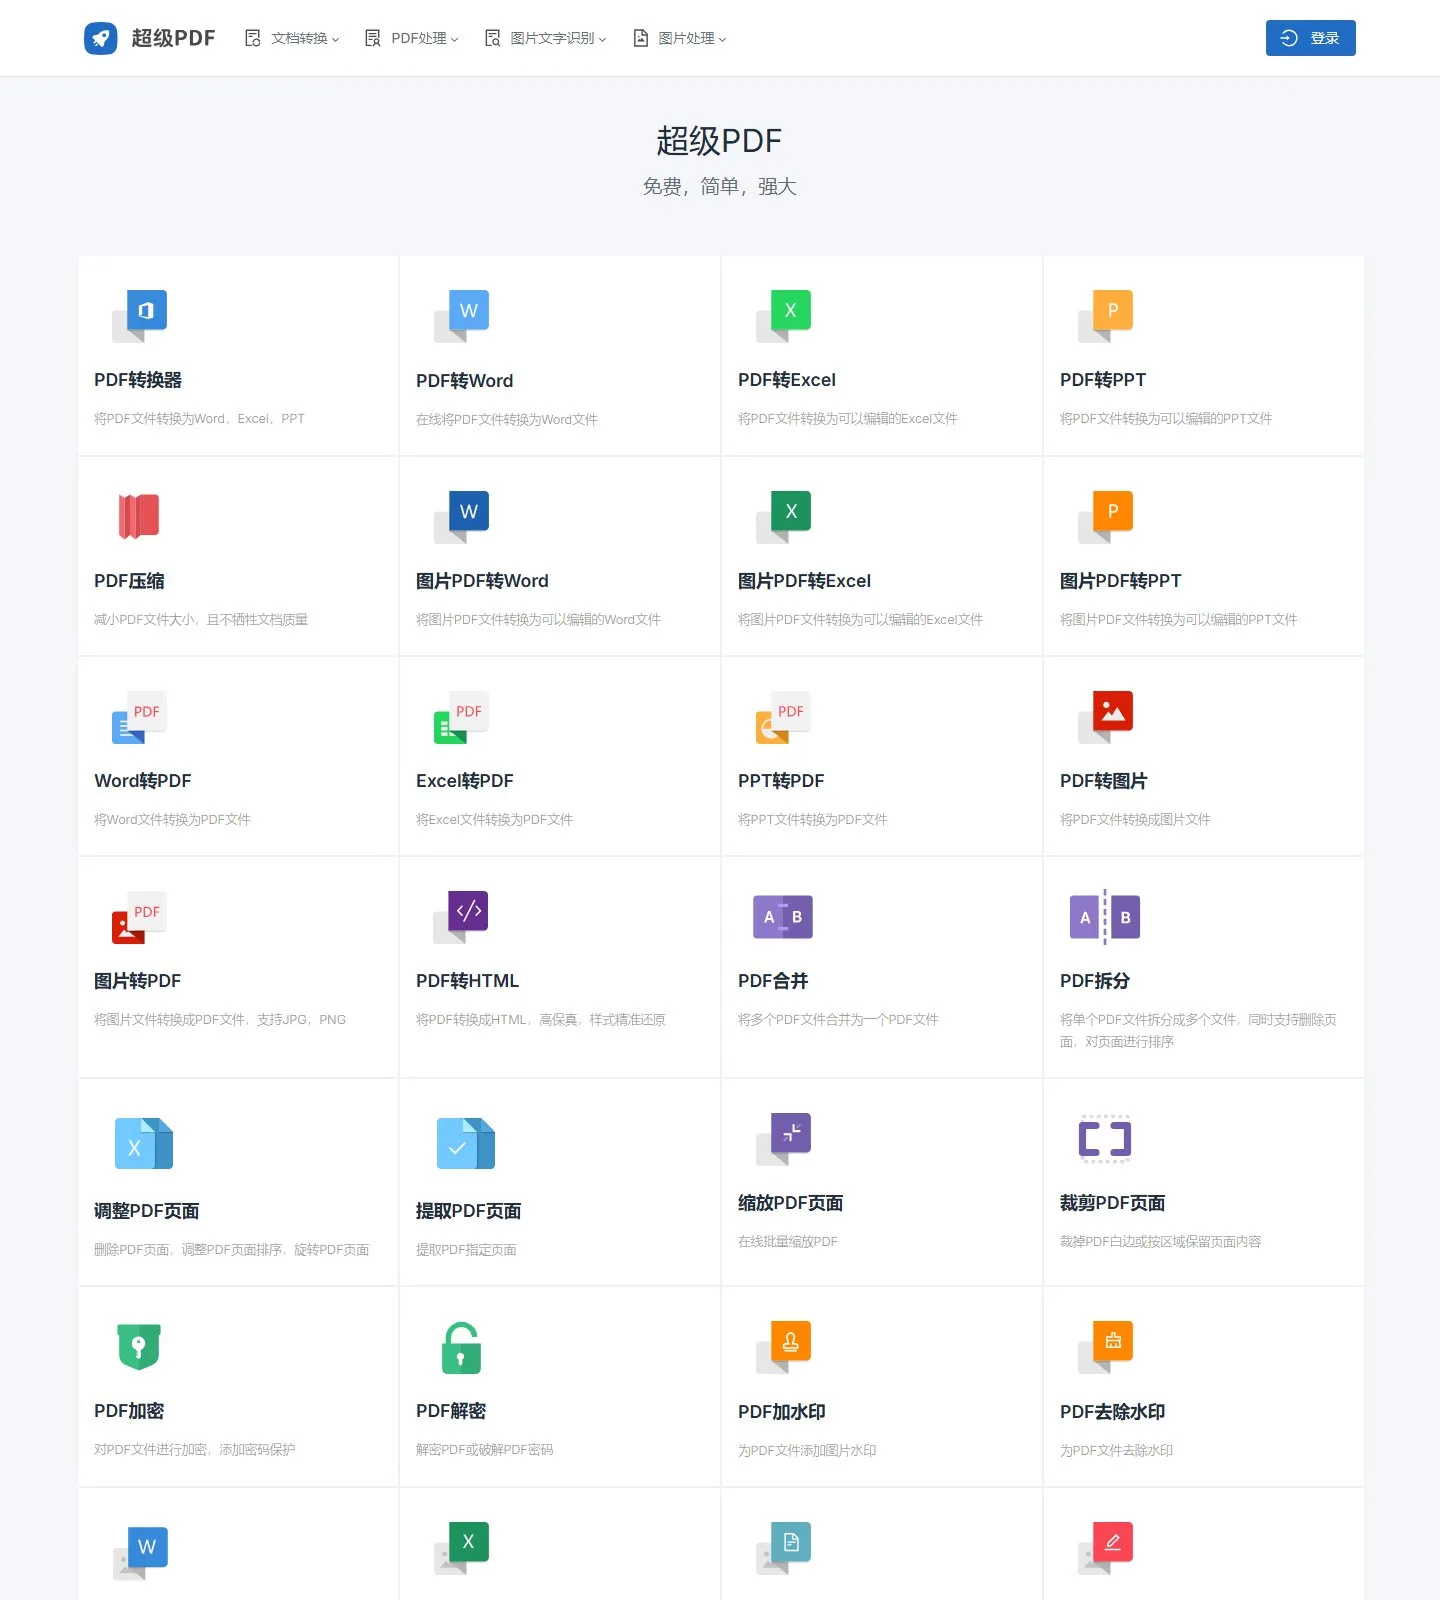Image resolution: width=1440 pixels, height=1600 pixels.
Task: Open the PPT转PDF icon
Action: click(x=783, y=717)
